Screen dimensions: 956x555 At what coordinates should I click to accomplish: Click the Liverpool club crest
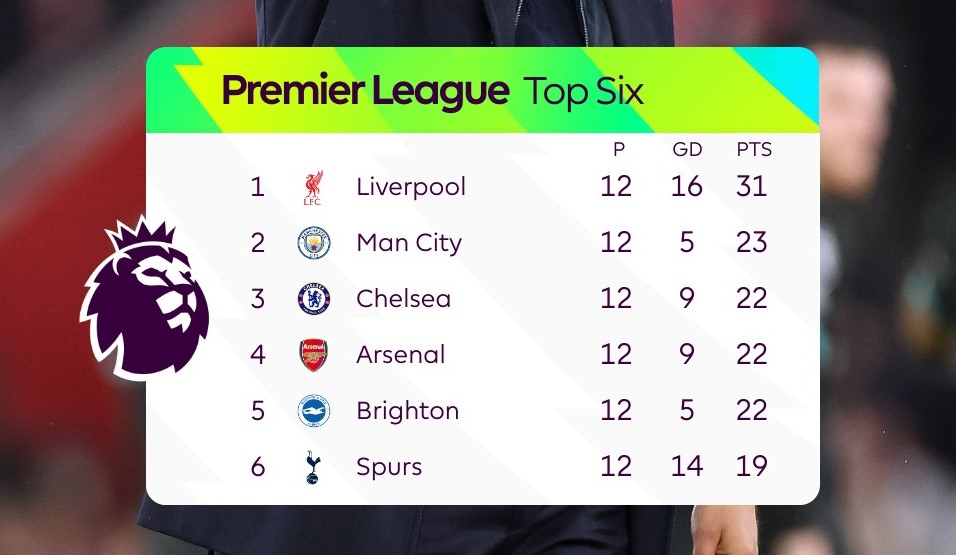313,188
